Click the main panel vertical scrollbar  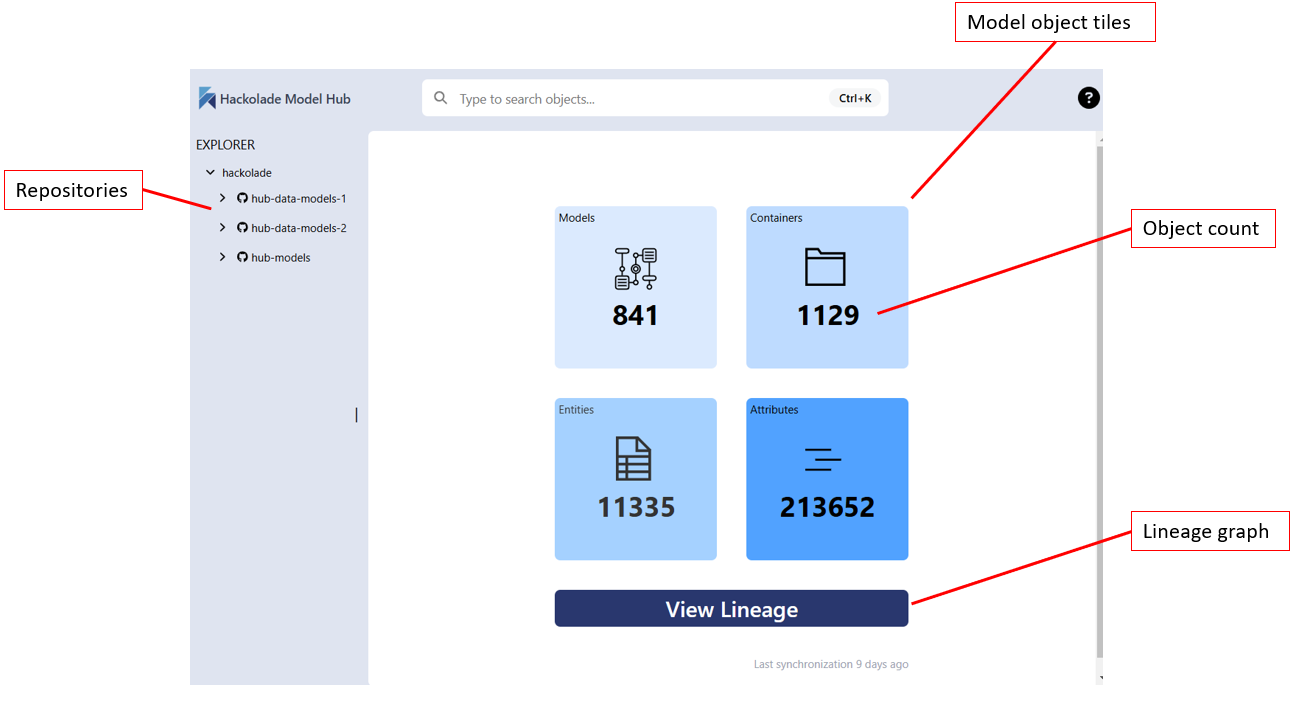tap(1100, 400)
